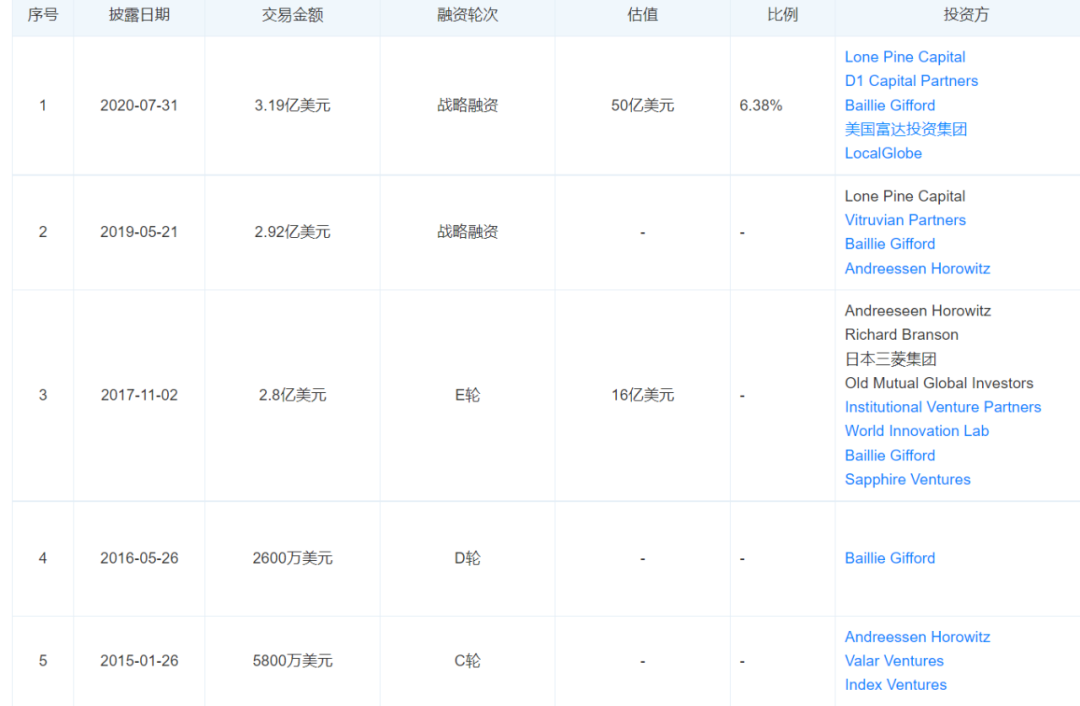Click 战略融资 in the 2019-05-21 row
The width and height of the screenshot is (1080, 706).
(468, 232)
